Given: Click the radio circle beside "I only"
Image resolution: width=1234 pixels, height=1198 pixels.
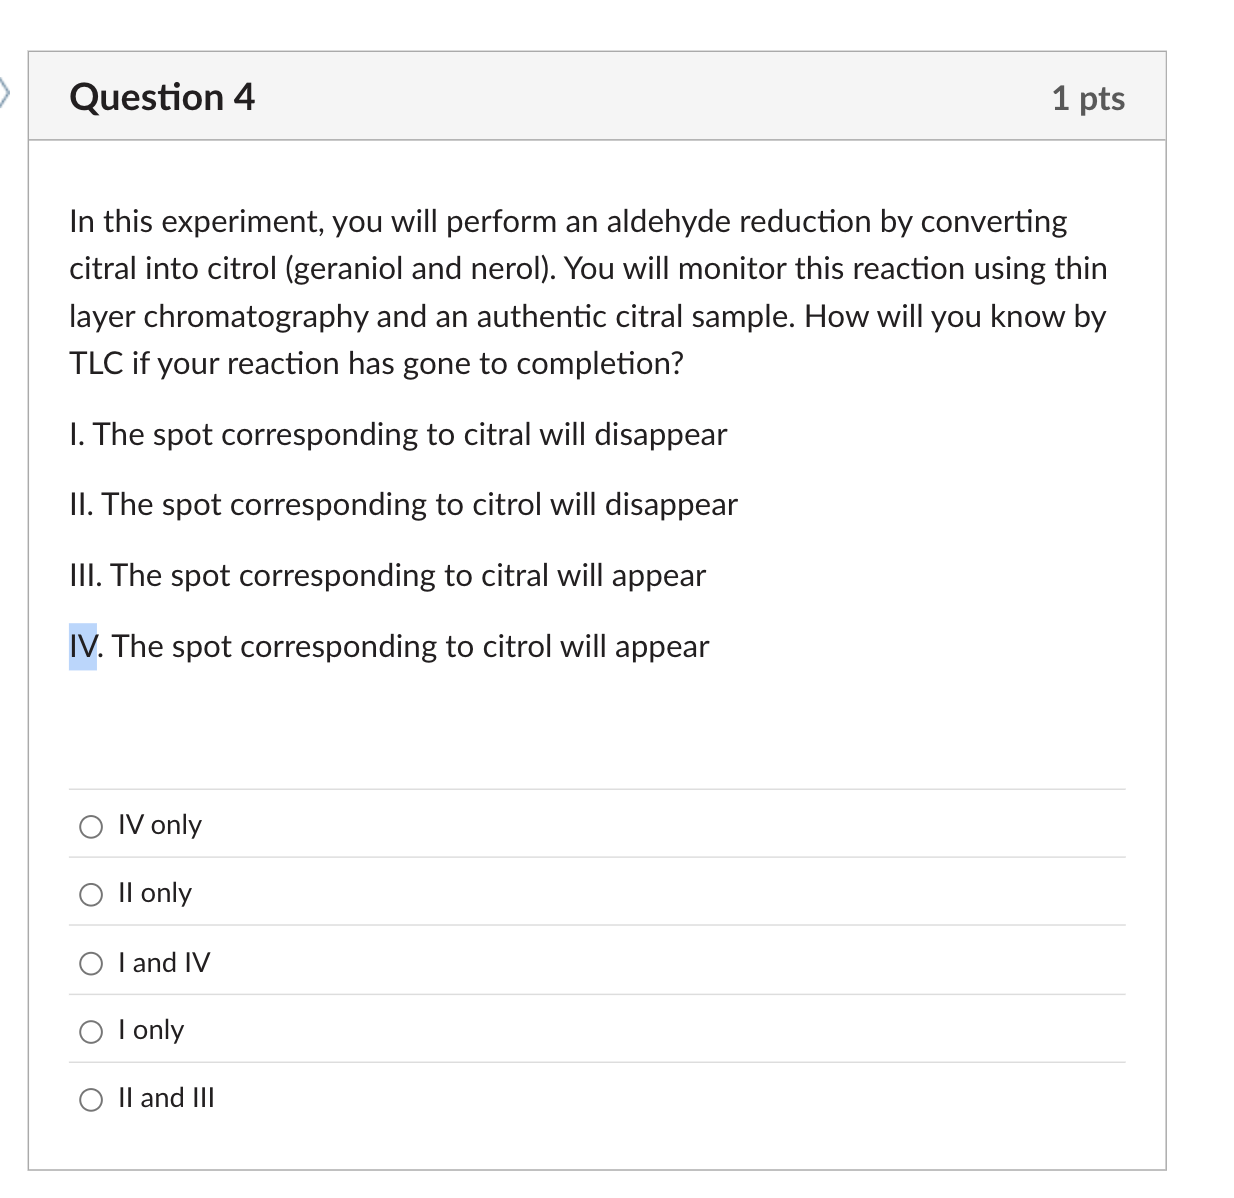Looking at the screenshot, I should (x=91, y=1031).
